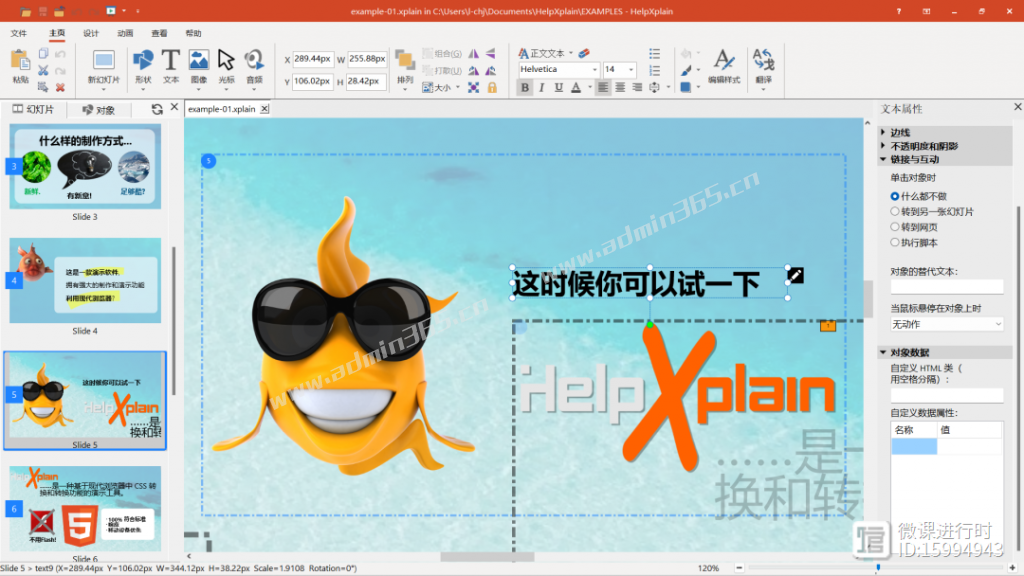Screen dimensions: 1024x576
Task: Click the Translate (翻译) tool
Action: click(763, 67)
